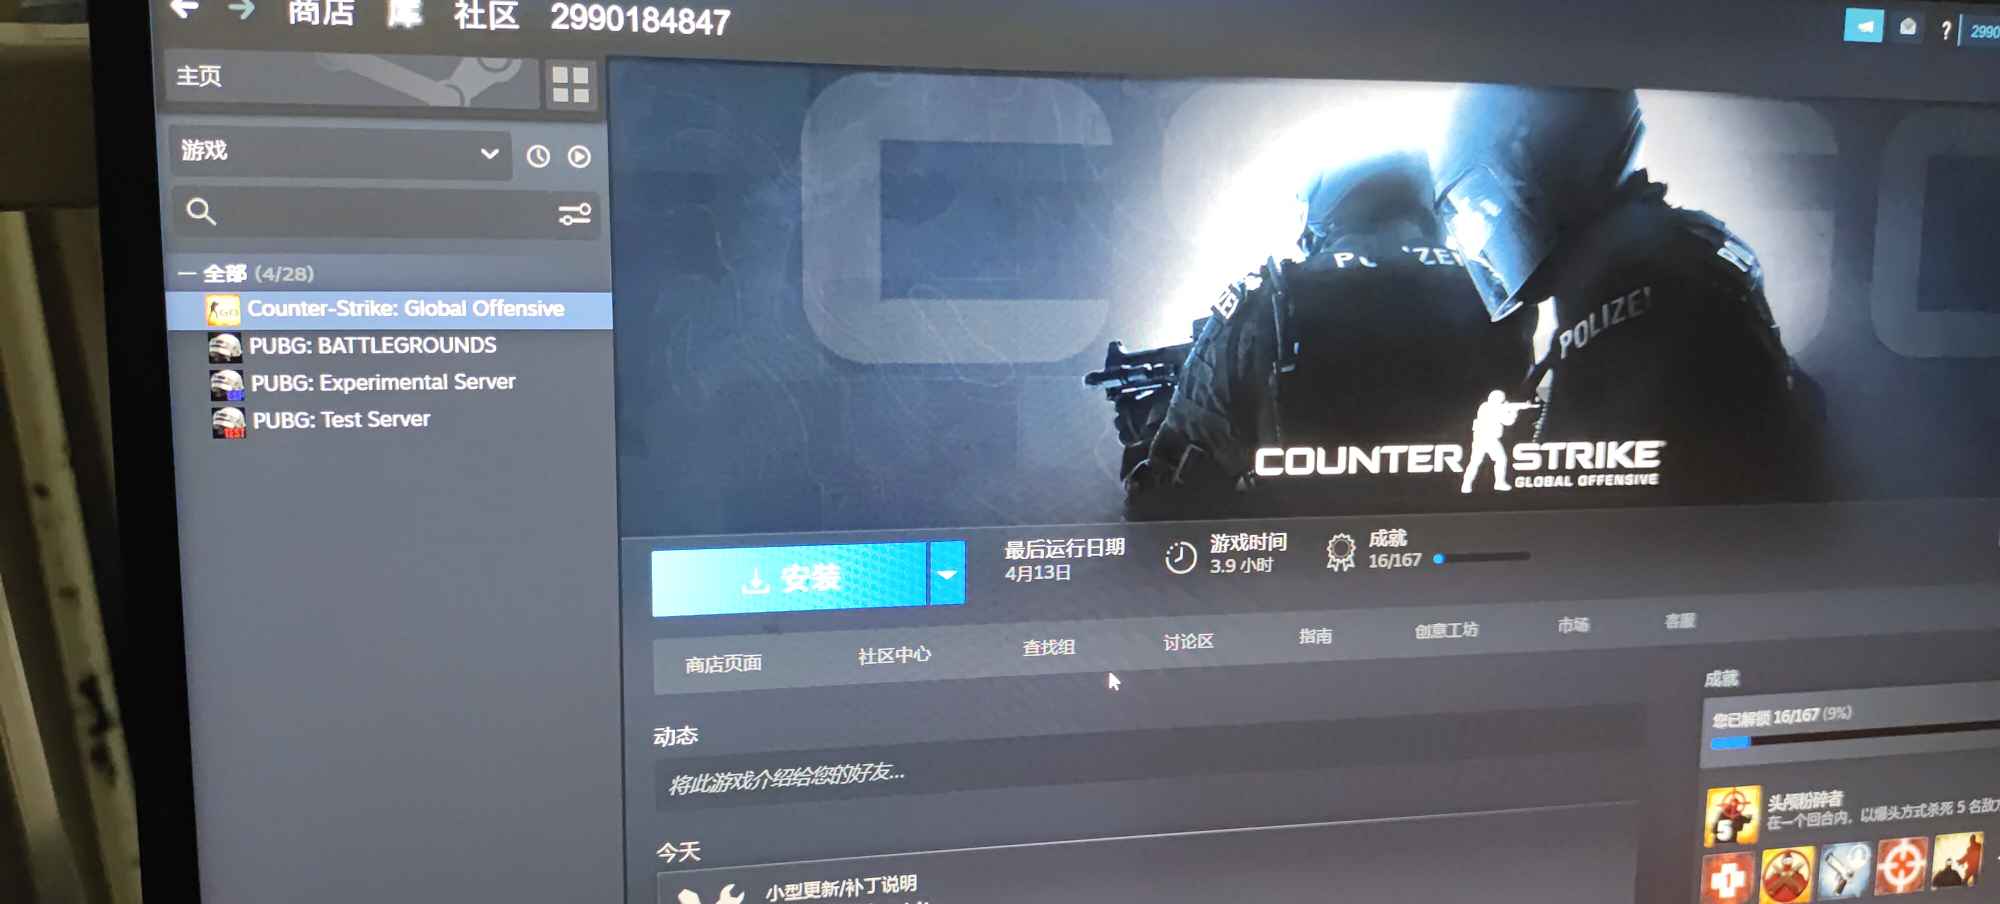Open the question mark help icon

coord(1945,31)
